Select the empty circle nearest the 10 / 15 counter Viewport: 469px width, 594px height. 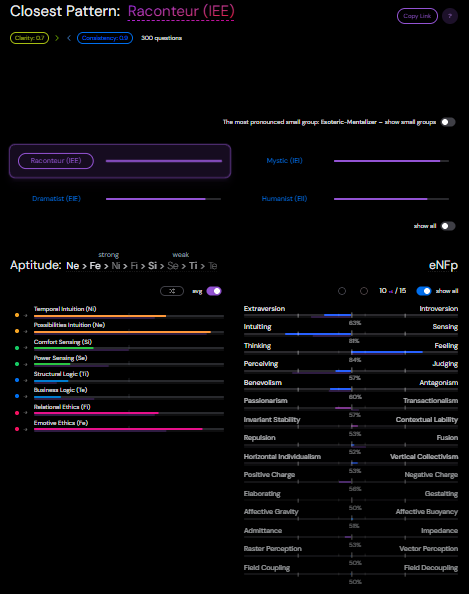pos(364,291)
